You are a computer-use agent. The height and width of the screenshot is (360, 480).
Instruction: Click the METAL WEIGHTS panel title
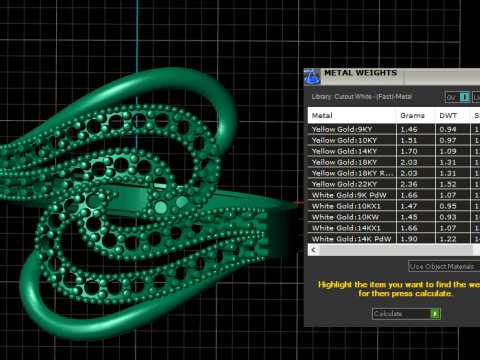(360, 73)
